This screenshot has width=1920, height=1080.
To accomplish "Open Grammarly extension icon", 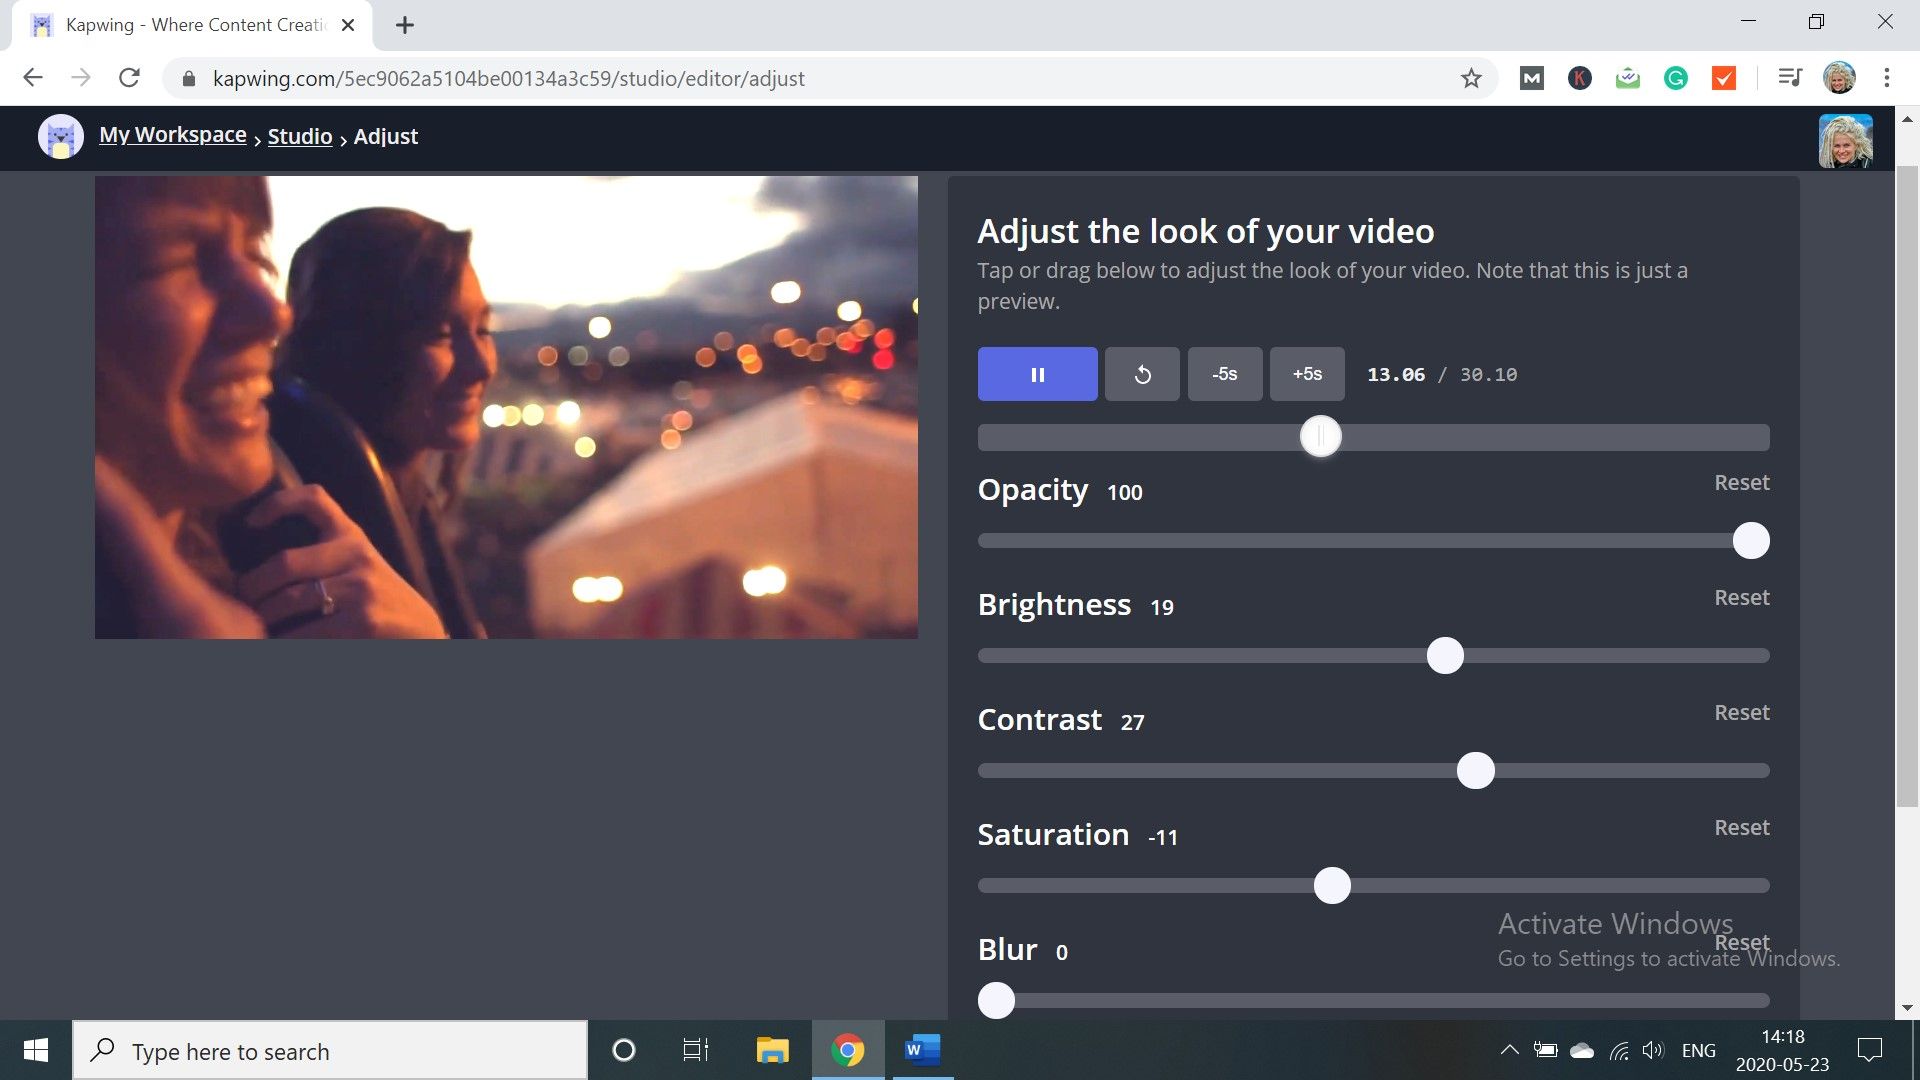I will pyautogui.click(x=1675, y=78).
